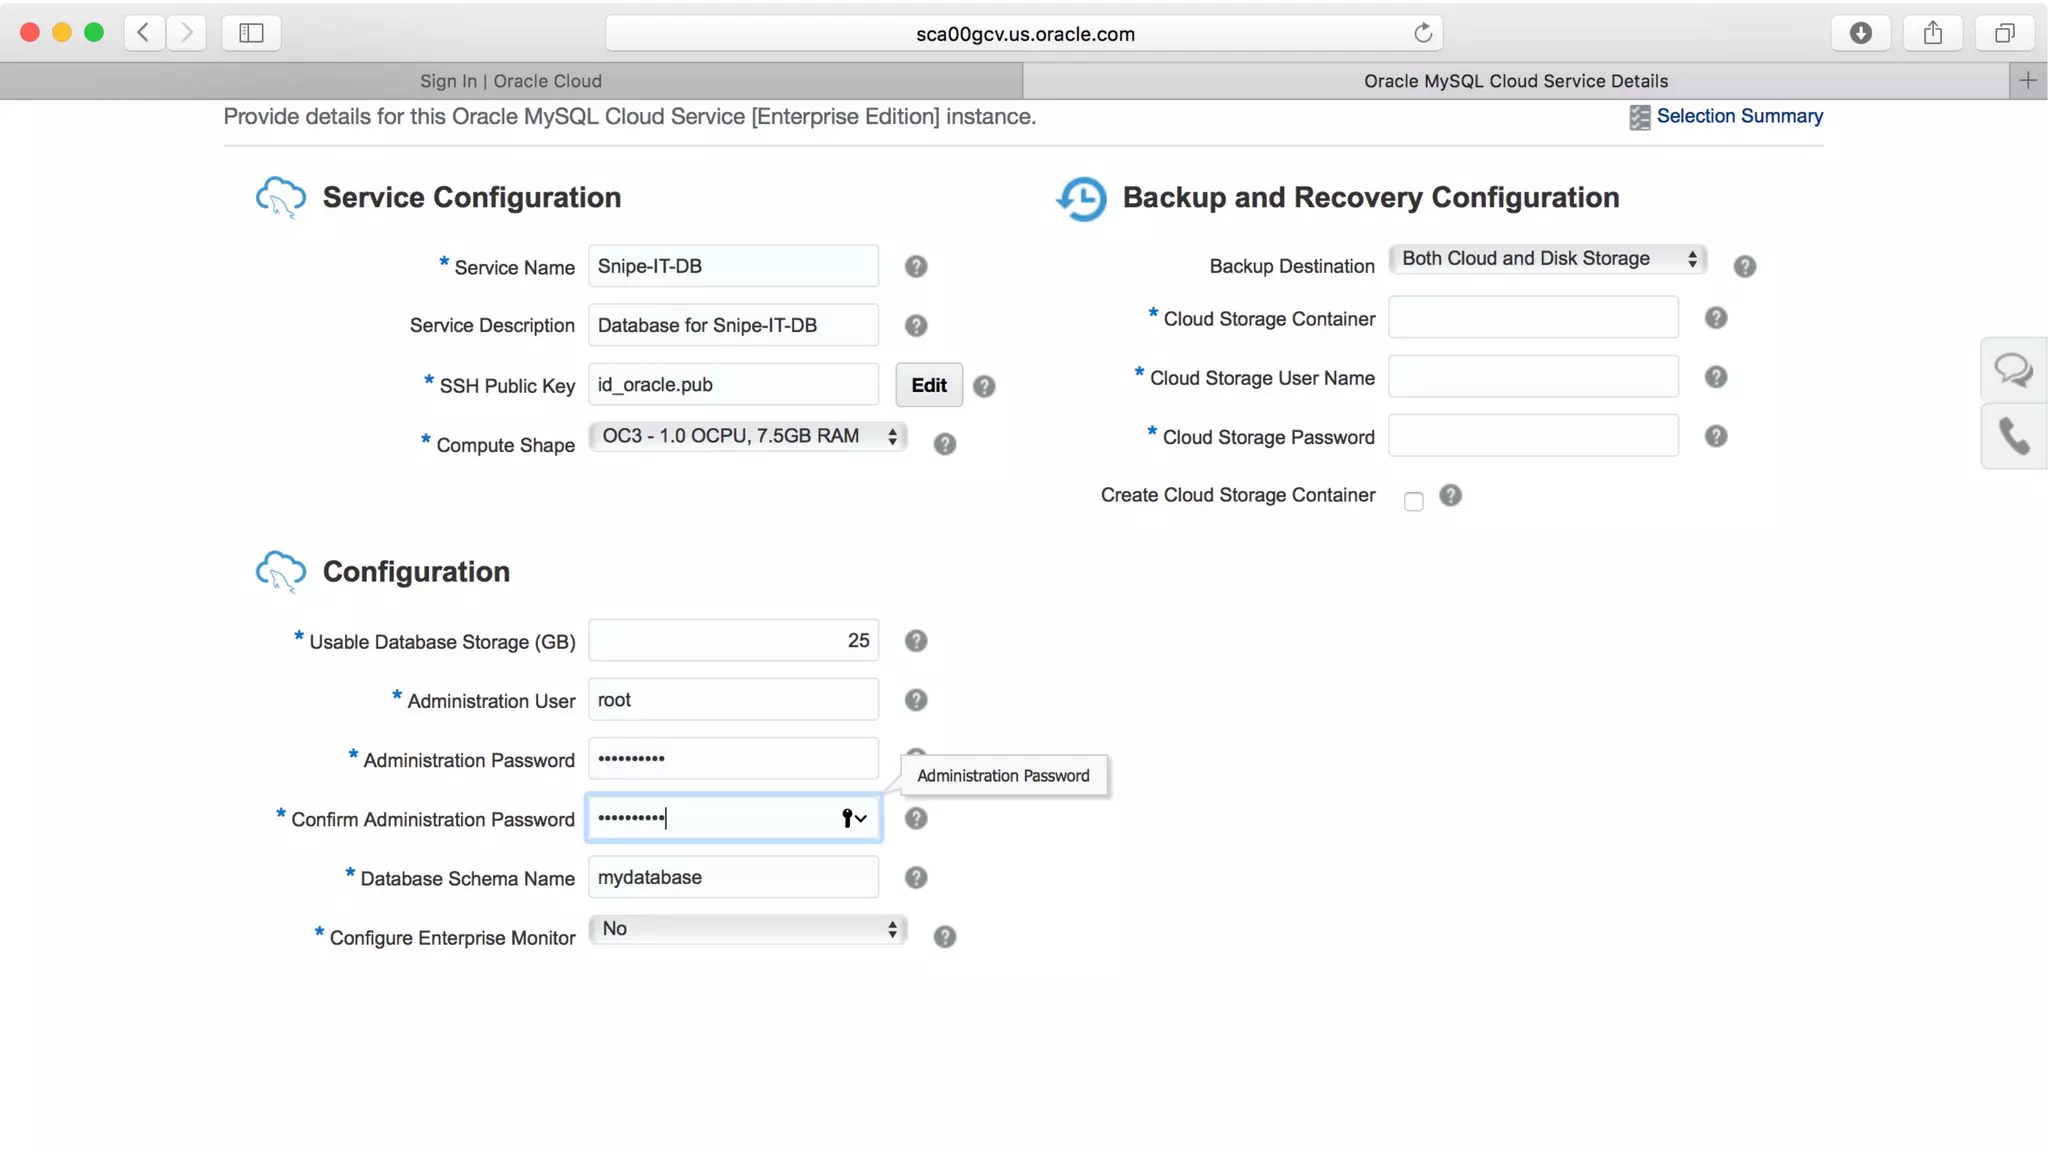Enable Create Cloud Storage Container checkbox
The height and width of the screenshot is (1152, 2048).
[x=1413, y=501]
